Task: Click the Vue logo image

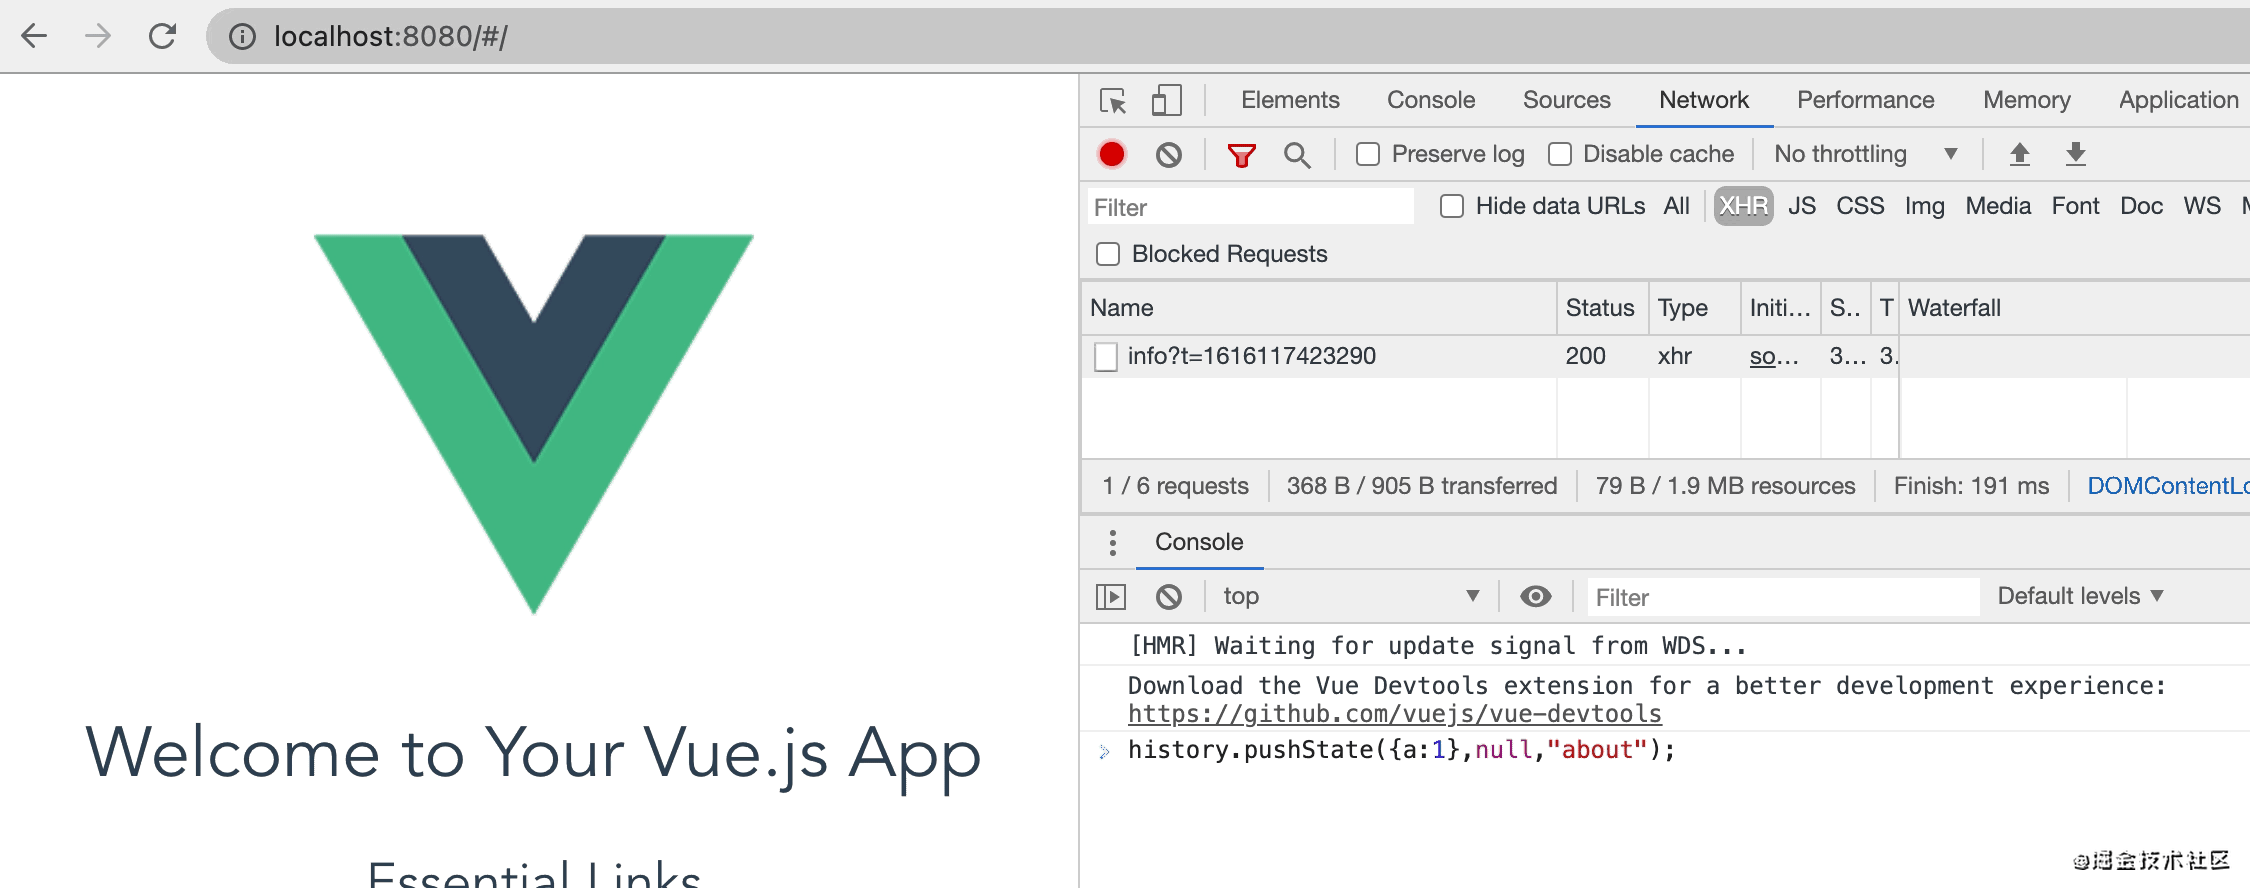Action: [x=534, y=424]
